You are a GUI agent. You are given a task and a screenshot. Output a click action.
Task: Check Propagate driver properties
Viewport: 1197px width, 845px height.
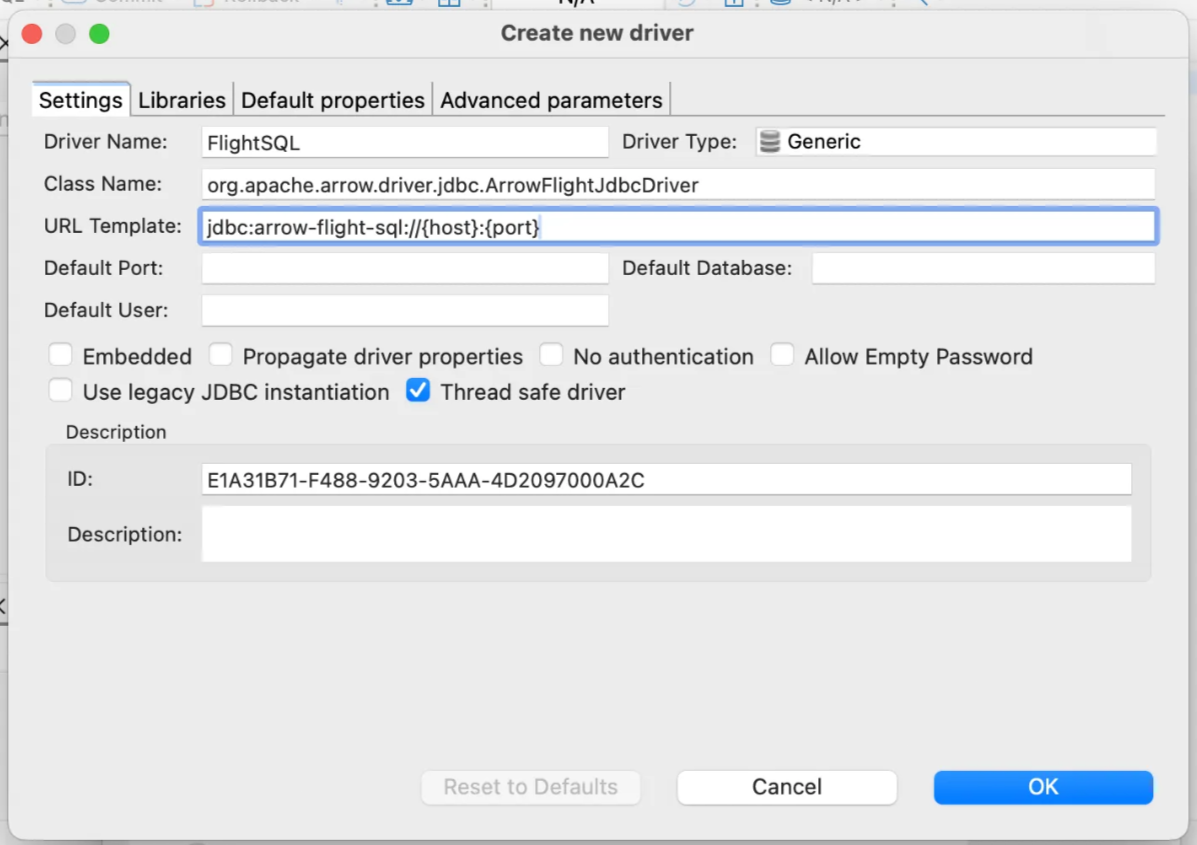coord(221,356)
